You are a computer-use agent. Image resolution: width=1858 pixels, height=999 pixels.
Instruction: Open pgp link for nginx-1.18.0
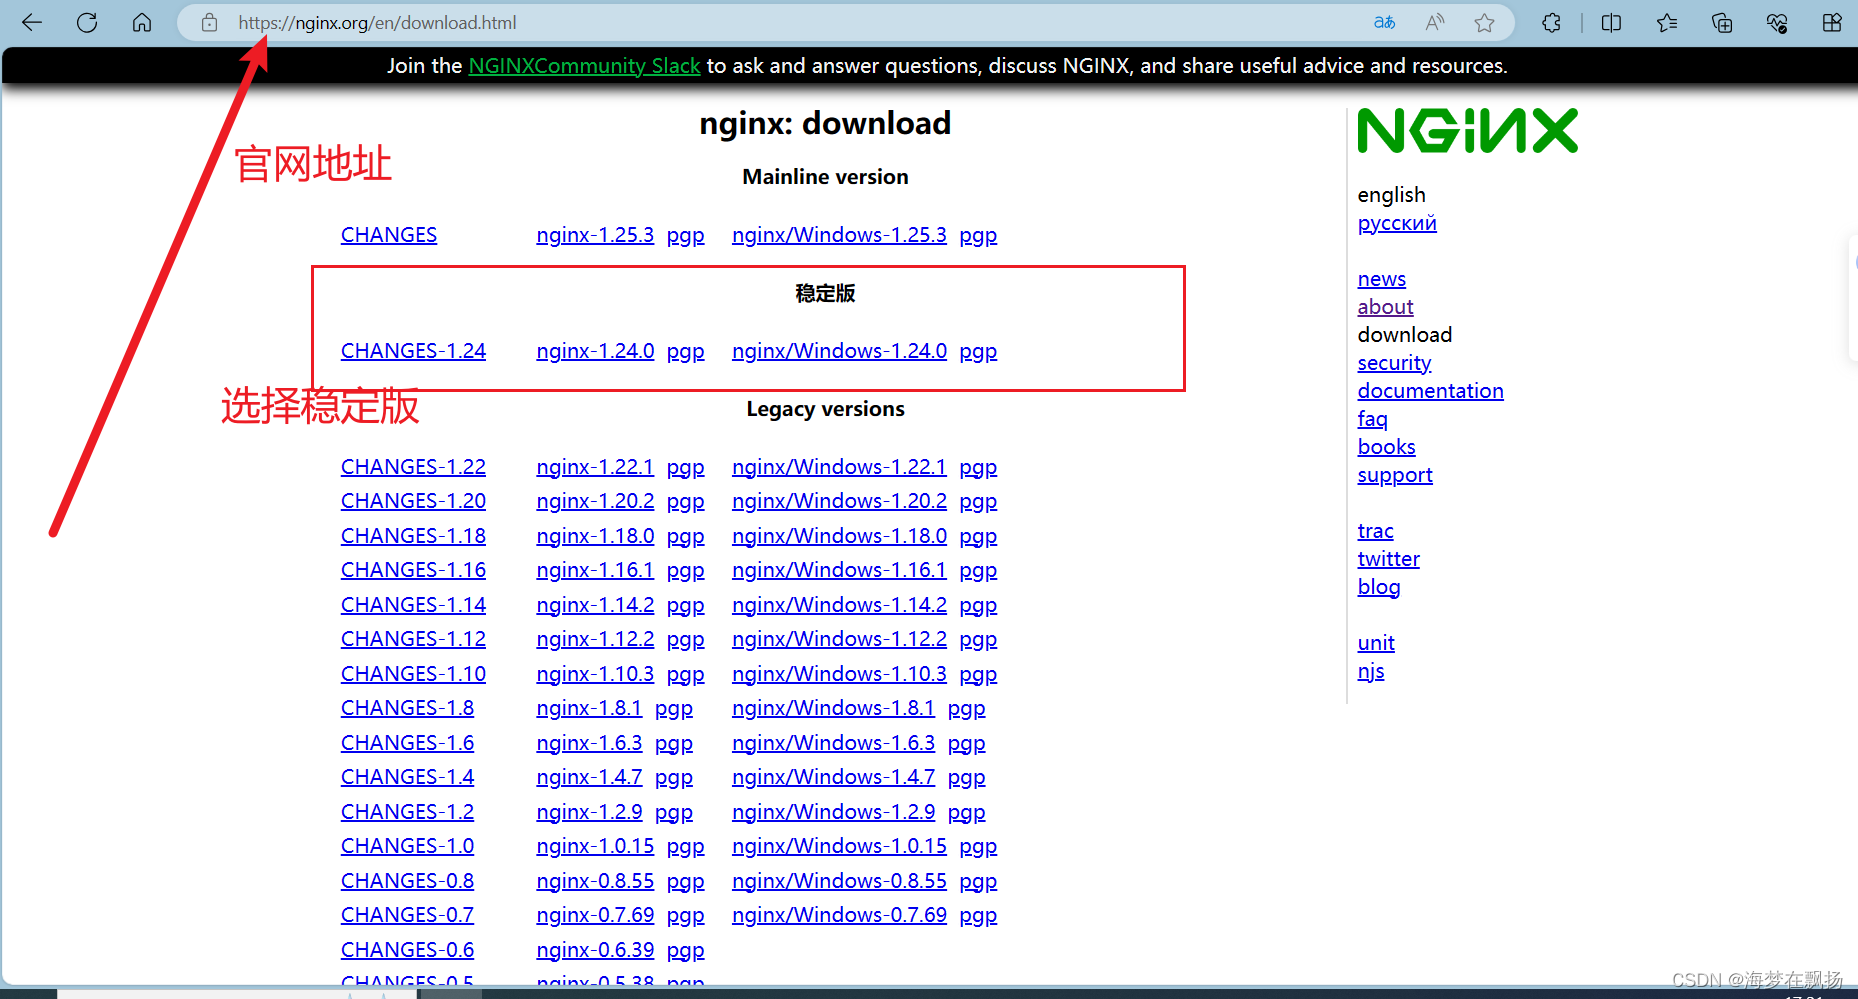(x=686, y=537)
